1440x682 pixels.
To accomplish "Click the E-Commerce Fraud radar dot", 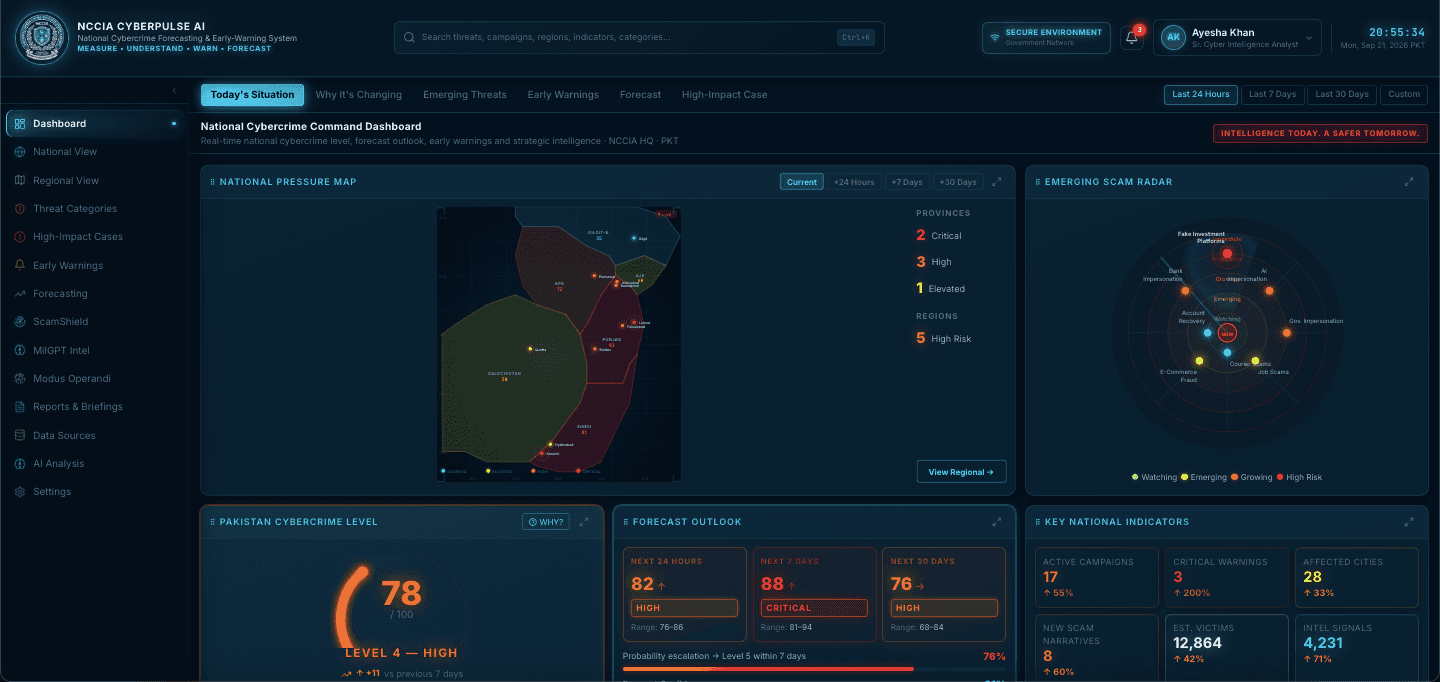I will tap(1199, 361).
